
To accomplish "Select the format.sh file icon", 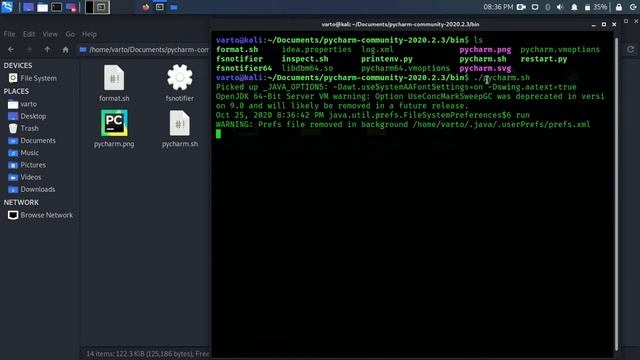I will (114, 78).
